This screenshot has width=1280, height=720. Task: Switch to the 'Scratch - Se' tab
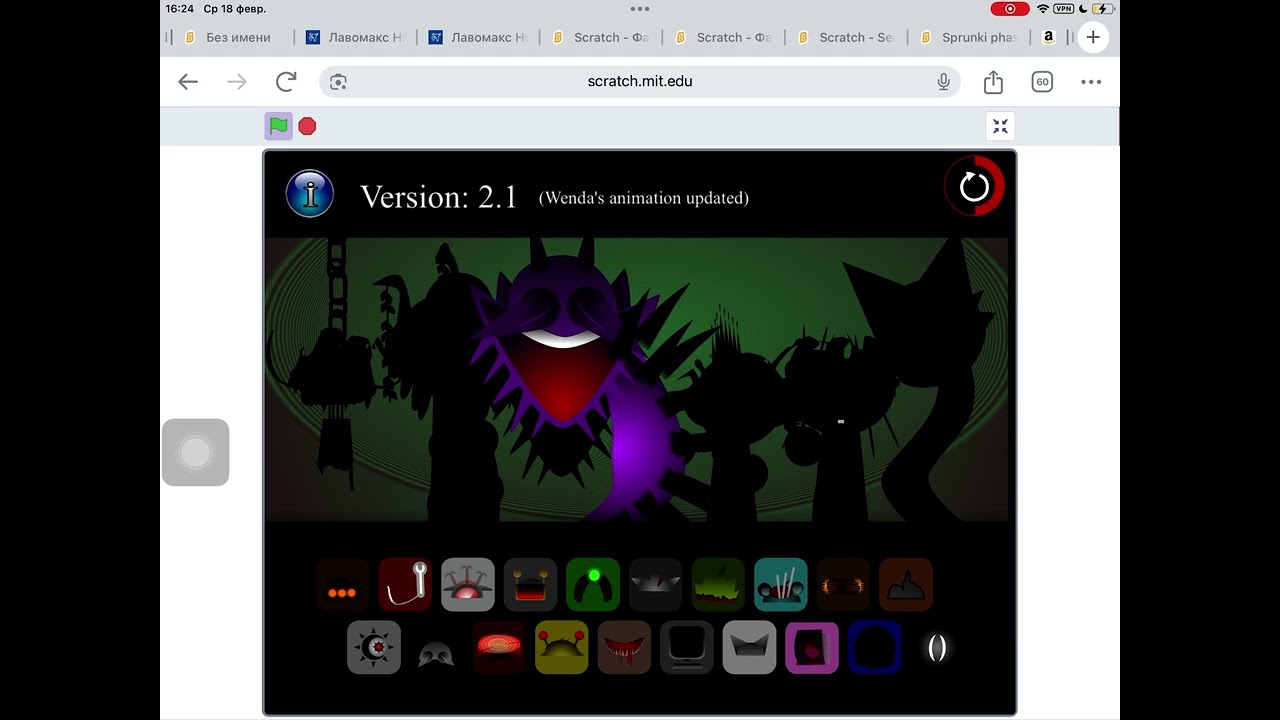[846, 37]
